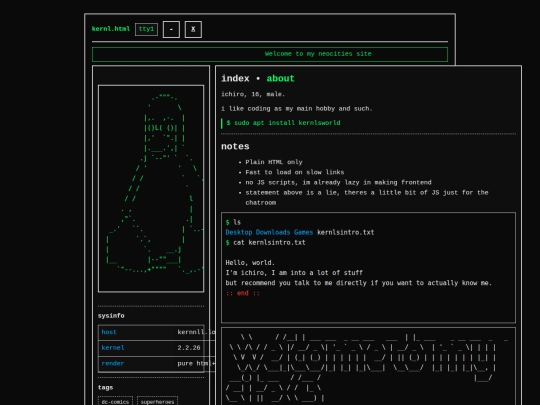This screenshot has width=540, height=405.
Task: Switch to the about tab
Action: 280,79
